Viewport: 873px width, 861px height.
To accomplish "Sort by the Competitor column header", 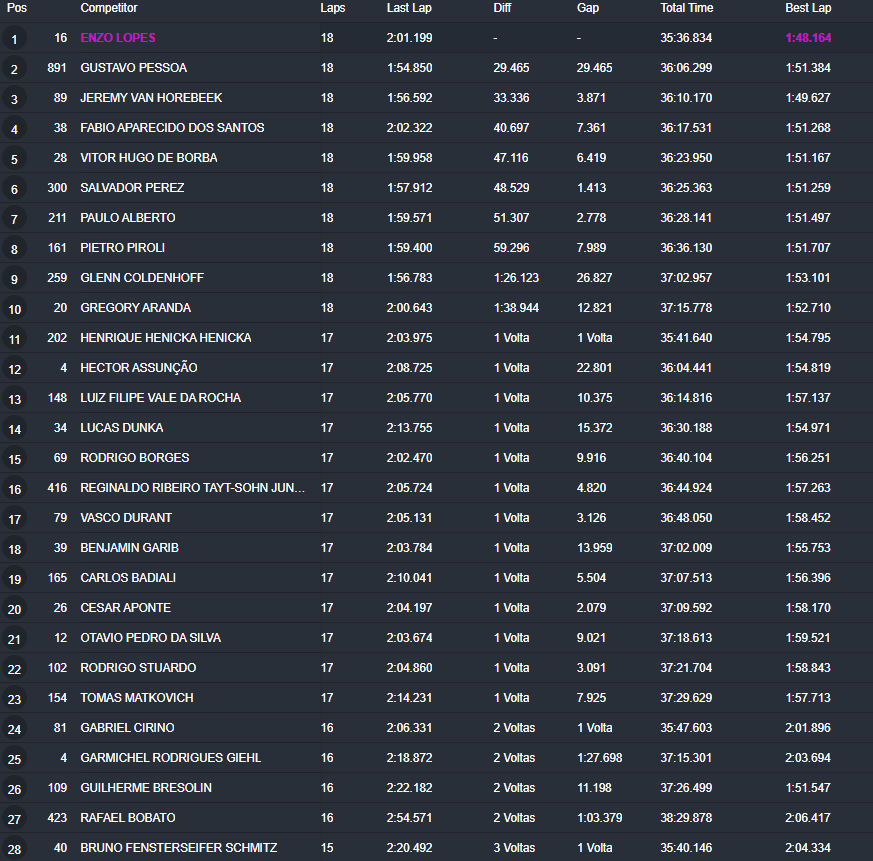I will (109, 8).
